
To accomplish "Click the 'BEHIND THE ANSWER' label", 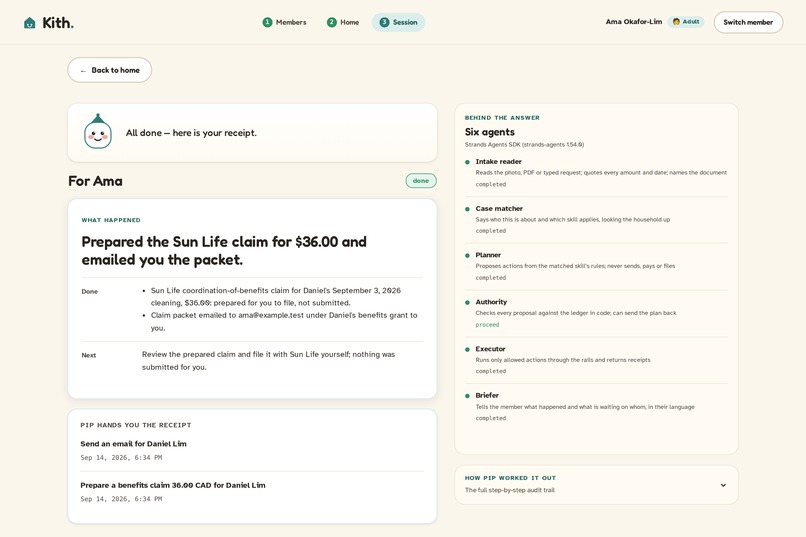I will point(502,118).
